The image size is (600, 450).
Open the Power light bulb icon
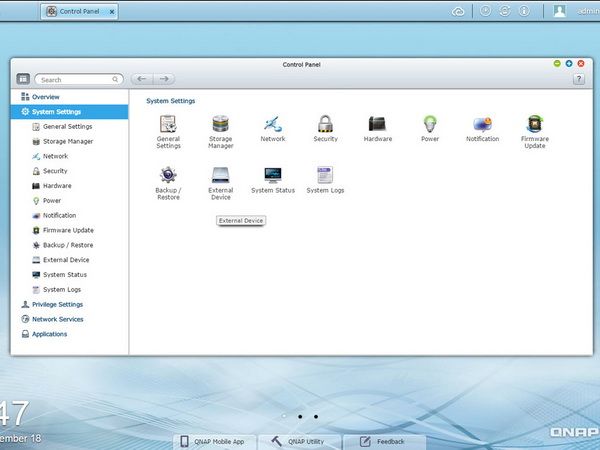click(x=430, y=124)
